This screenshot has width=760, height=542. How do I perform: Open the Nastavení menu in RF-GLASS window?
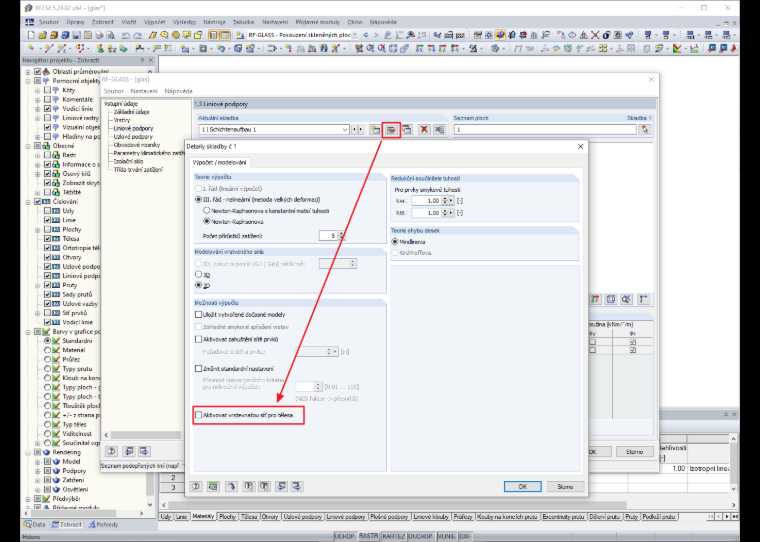click(x=144, y=91)
